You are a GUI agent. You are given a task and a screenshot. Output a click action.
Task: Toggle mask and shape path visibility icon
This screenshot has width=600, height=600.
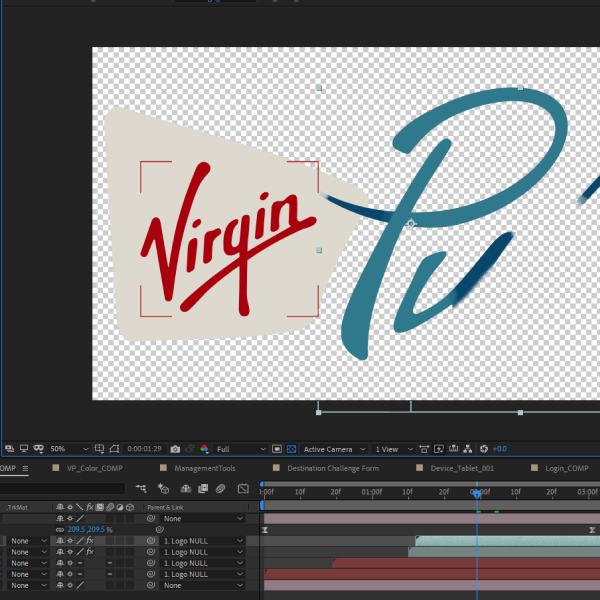click(114, 448)
